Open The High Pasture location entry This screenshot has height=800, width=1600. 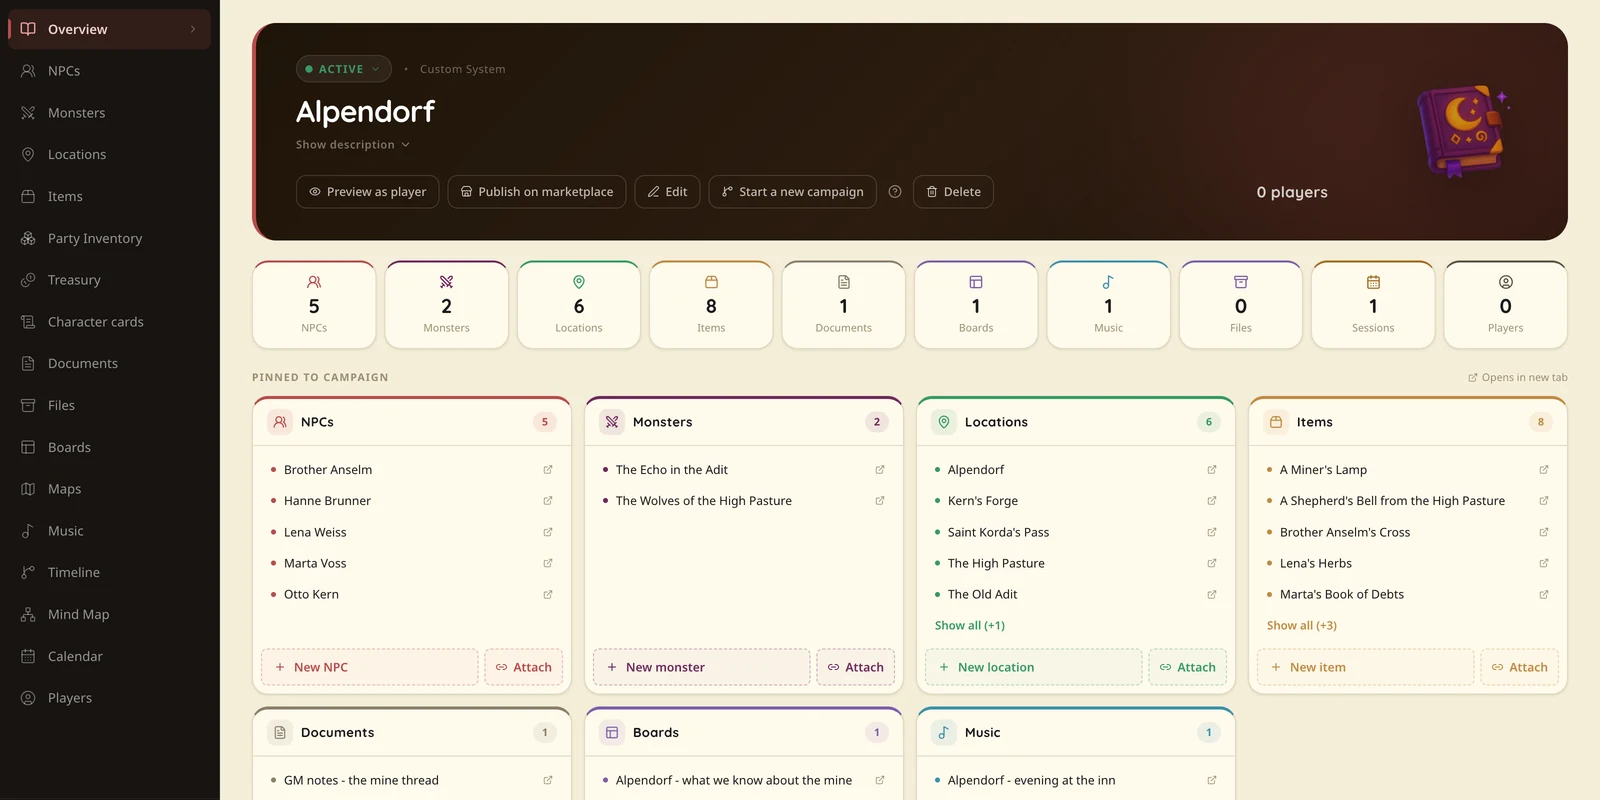pyautogui.click(x=1076, y=563)
